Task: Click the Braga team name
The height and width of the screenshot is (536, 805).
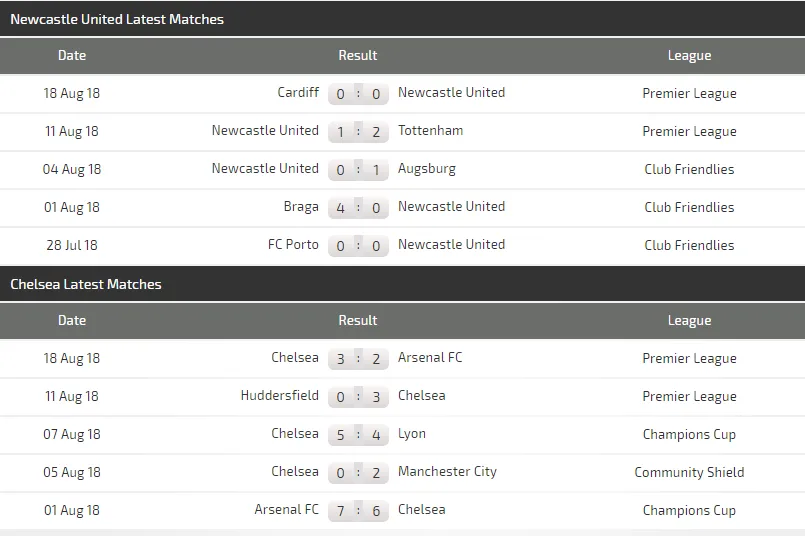Action: [x=301, y=207]
